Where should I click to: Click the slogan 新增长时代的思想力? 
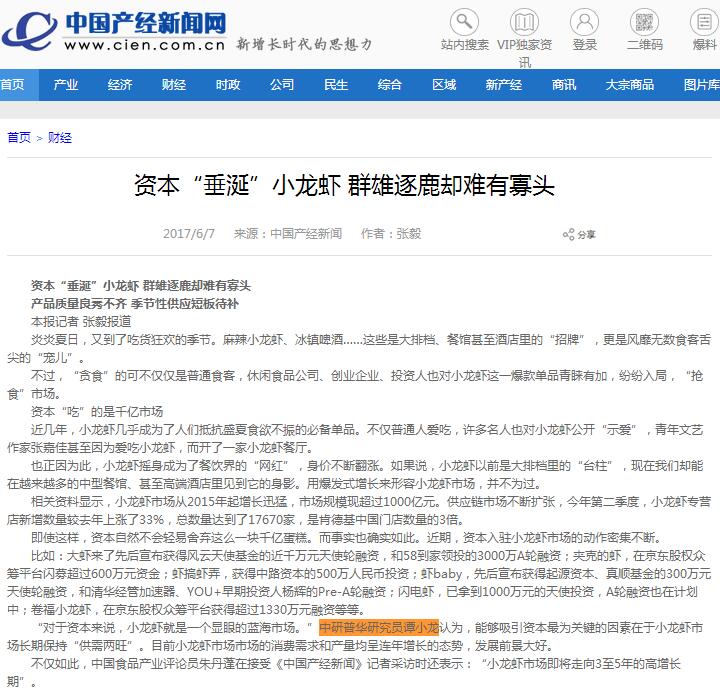click(x=304, y=45)
